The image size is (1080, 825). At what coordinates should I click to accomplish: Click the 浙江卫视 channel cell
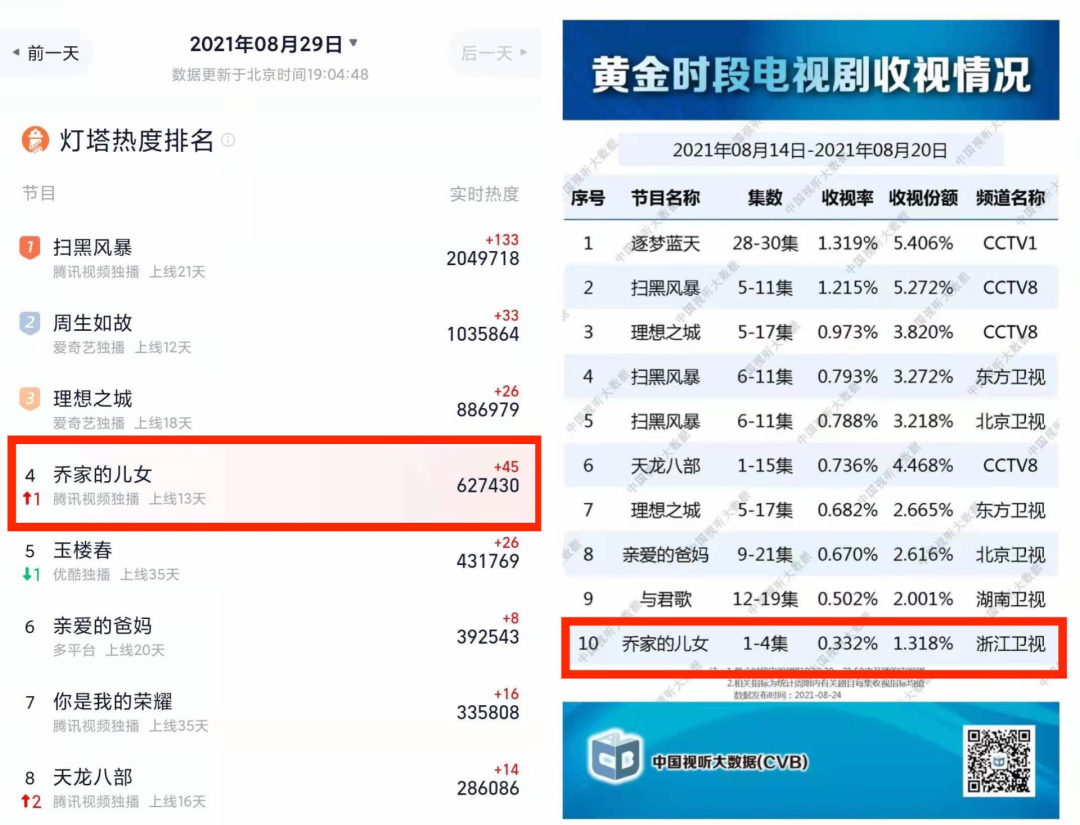point(1010,644)
